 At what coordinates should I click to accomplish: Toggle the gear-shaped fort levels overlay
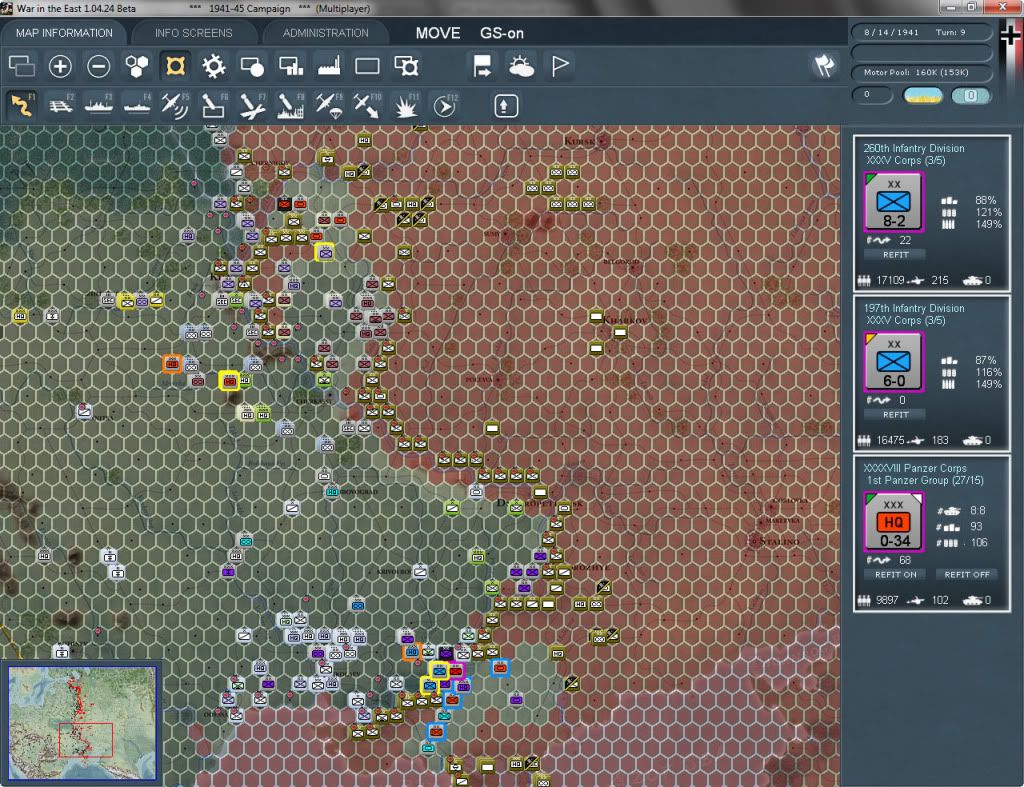click(x=214, y=66)
